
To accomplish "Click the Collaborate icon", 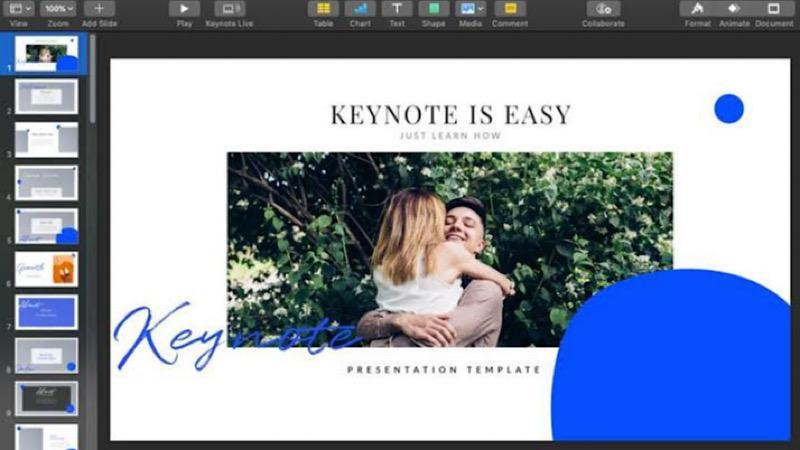I will (603, 9).
